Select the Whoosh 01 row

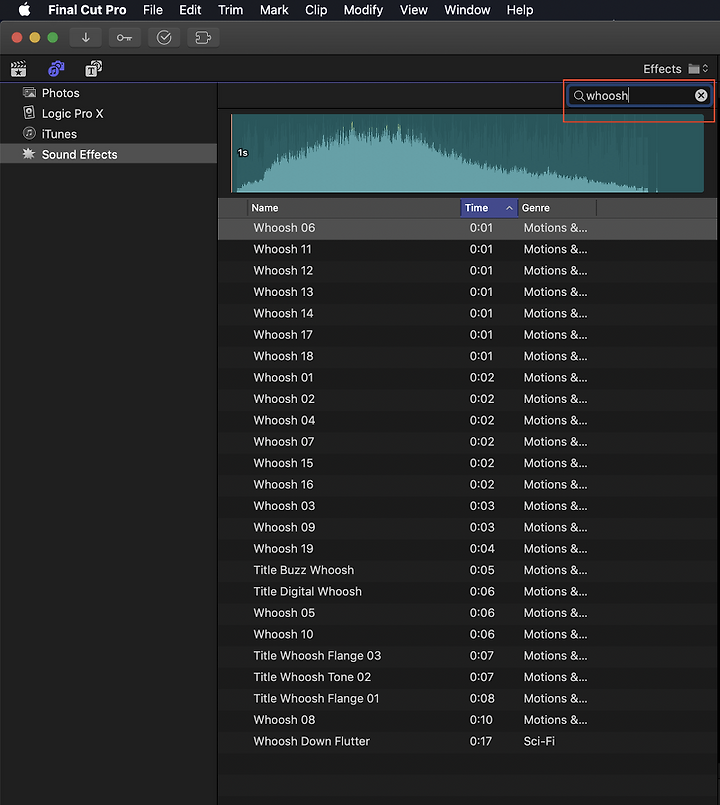[467, 378]
